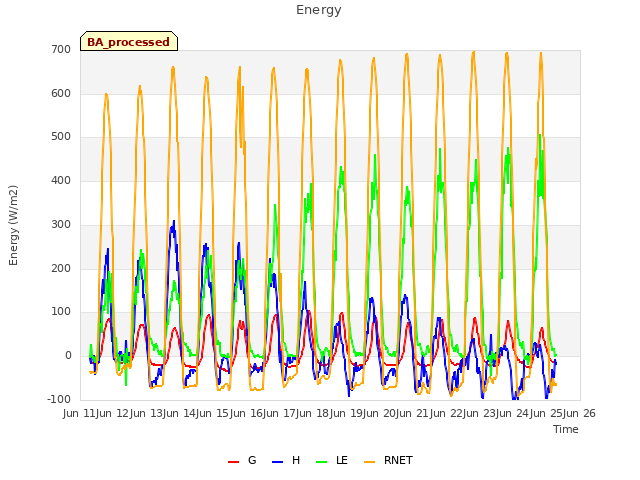Viewport: 640px width, 480px height.
Task: Click the 0 y-axis tick label
Action: click(x=68, y=356)
